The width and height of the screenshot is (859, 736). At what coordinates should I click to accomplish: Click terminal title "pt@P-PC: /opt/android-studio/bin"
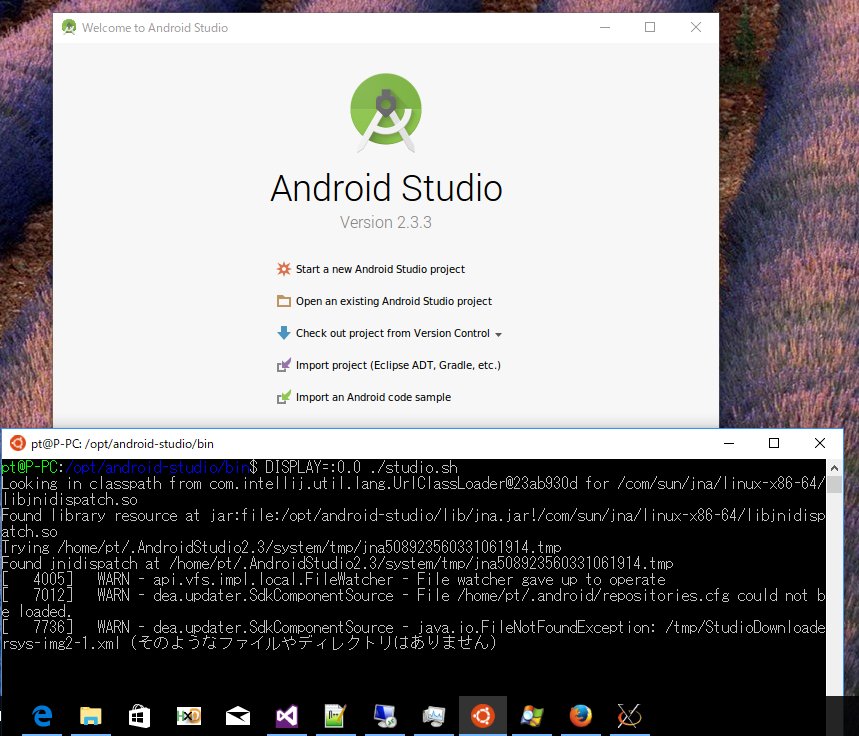click(122, 443)
